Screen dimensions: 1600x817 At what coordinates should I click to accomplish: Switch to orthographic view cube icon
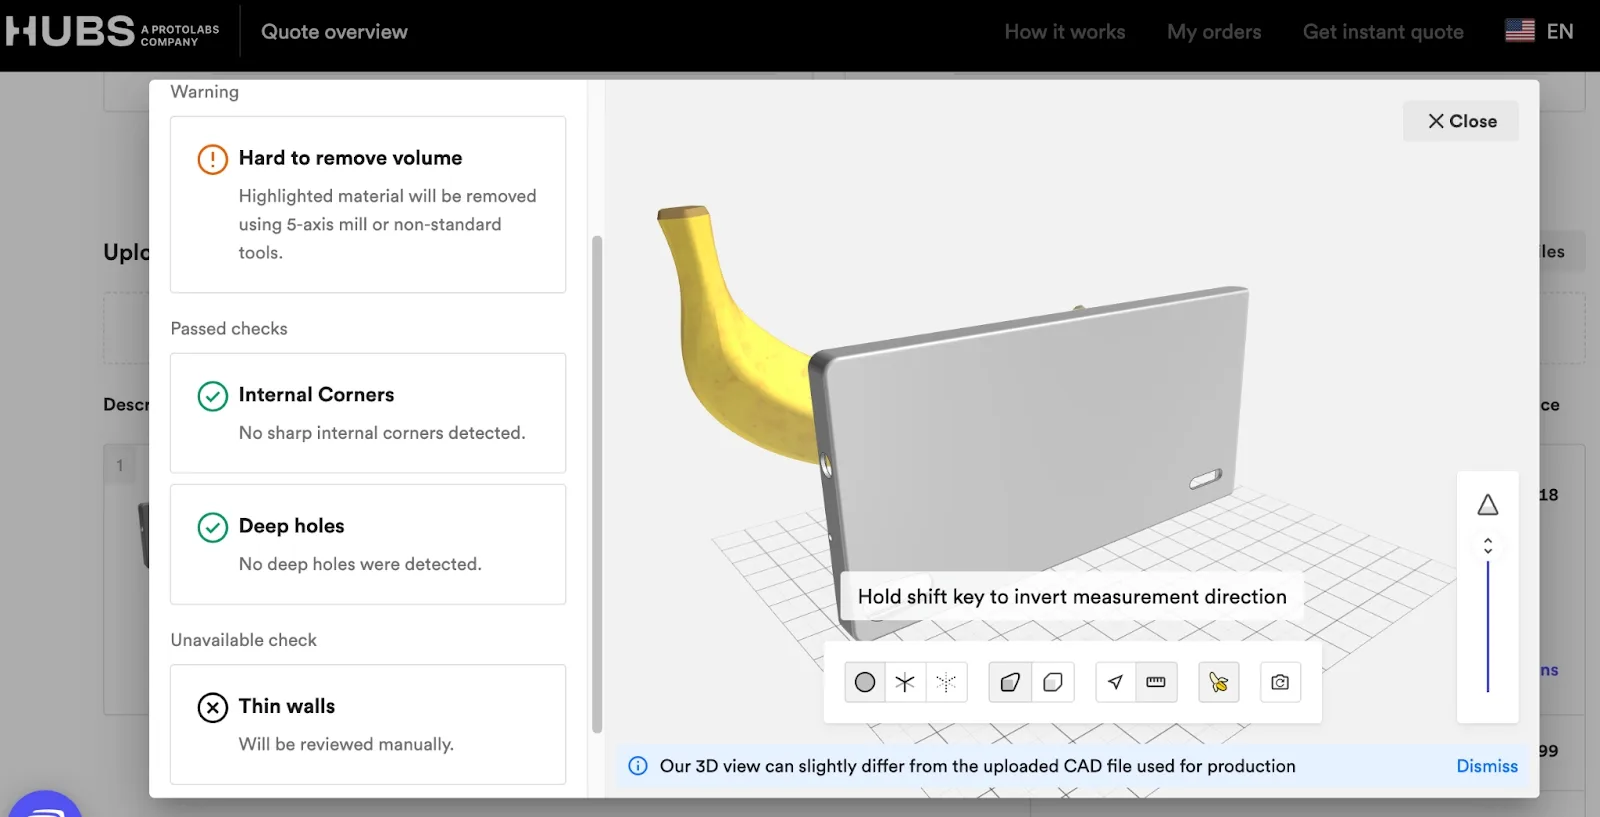(x=1053, y=682)
